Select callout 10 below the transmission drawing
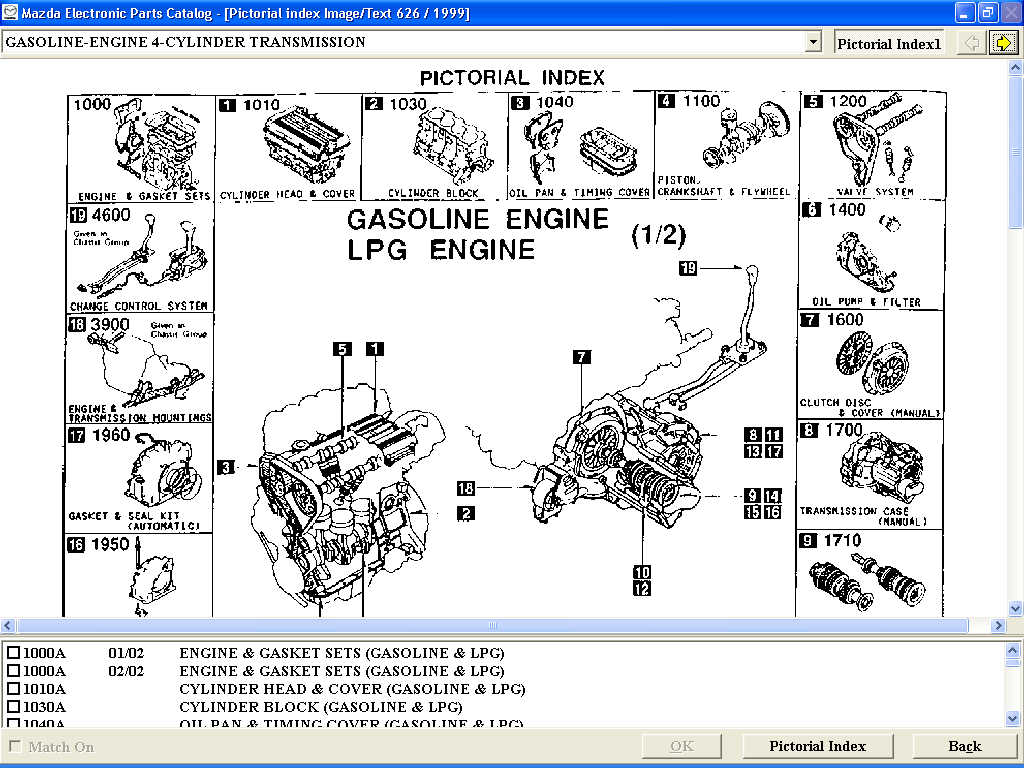Screen dimensions: 1024x768 pos(642,573)
